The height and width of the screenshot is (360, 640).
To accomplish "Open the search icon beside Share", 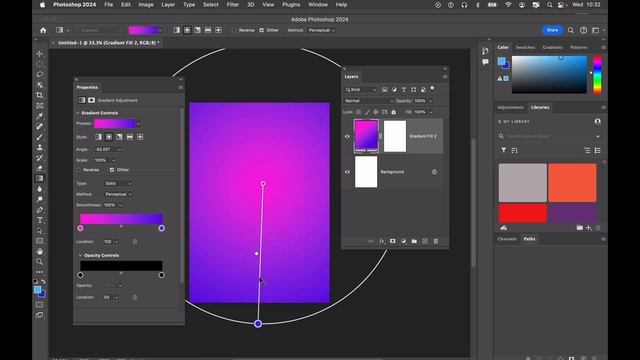I will tap(571, 30).
